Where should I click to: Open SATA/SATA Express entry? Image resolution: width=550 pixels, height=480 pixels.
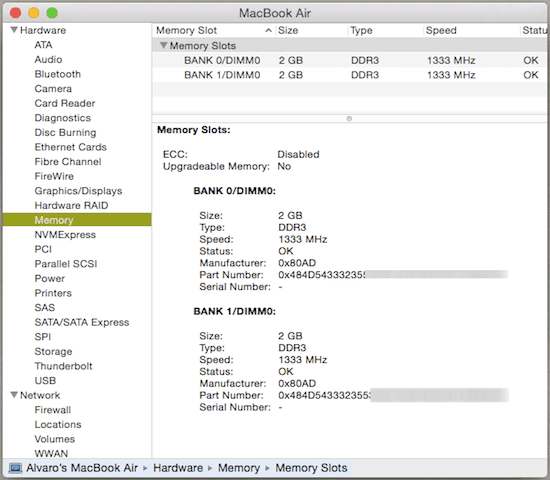pos(82,322)
